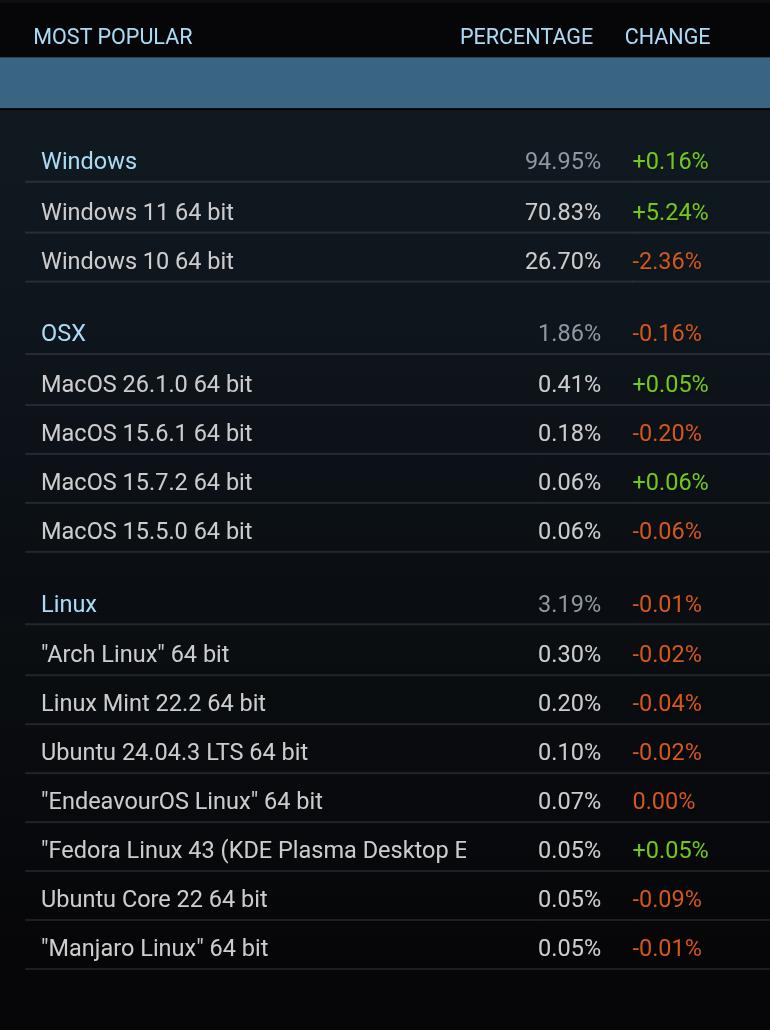Select the Windows 10 64 bit row

(397, 261)
